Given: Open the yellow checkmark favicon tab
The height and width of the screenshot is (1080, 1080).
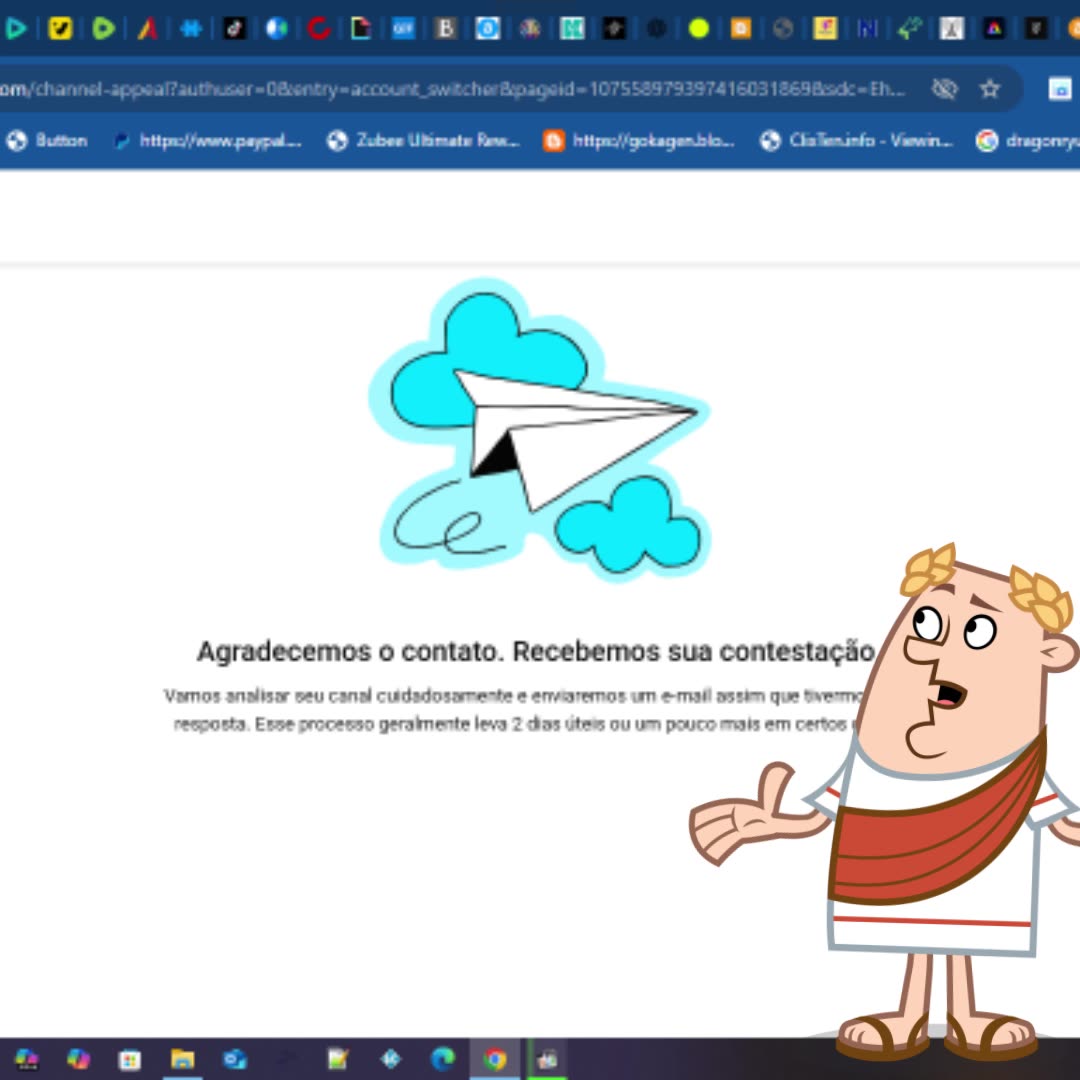Looking at the screenshot, I should (60, 28).
